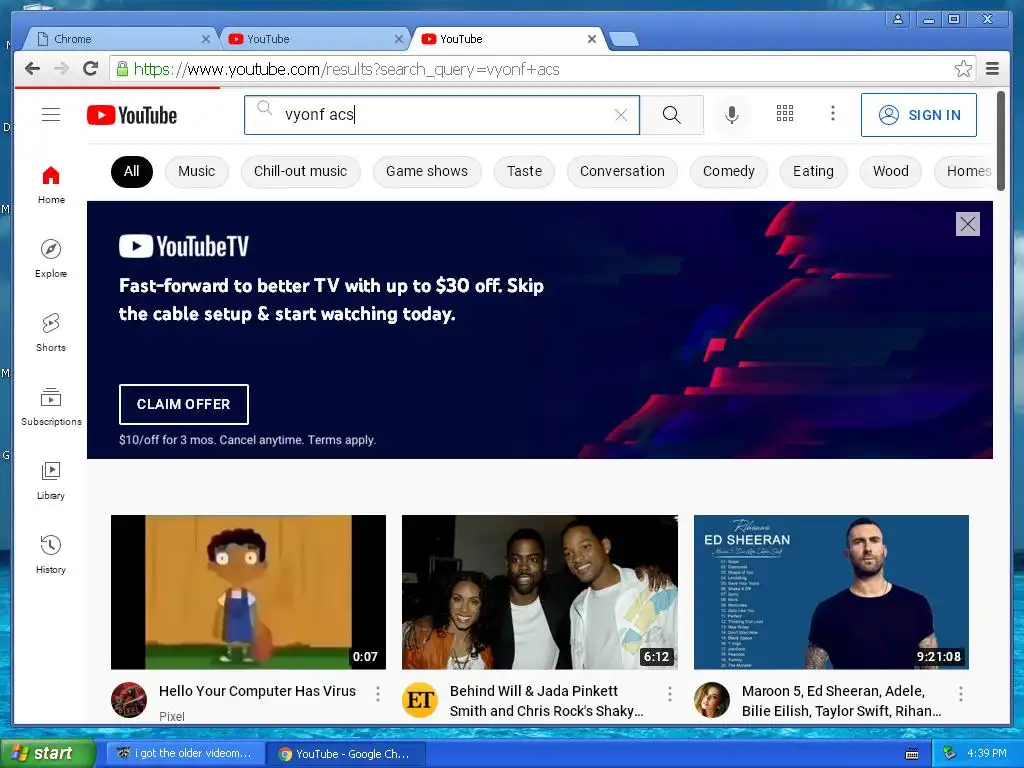1024x768 pixels.
Task: Open the Chrome hamburger menu
Action: coord(993,69)
